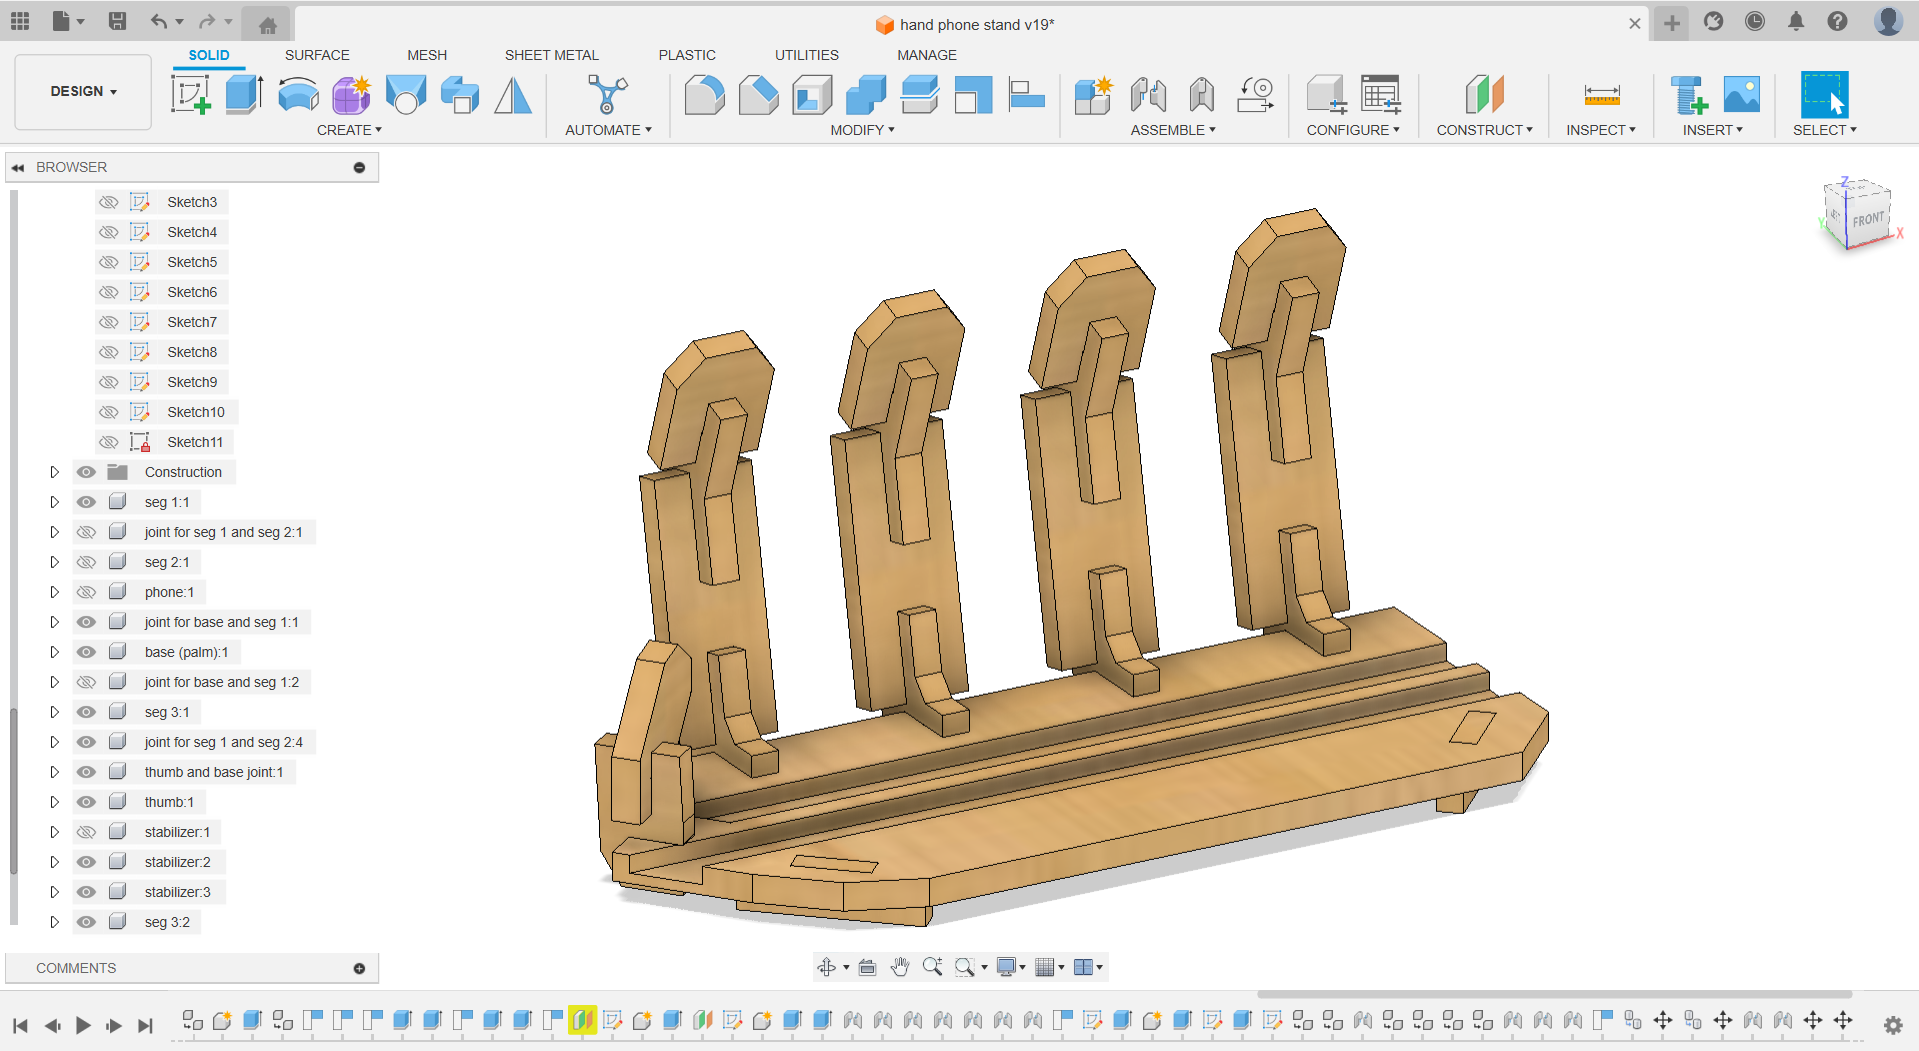Click the browser panel vertical scrollbar
This screenshot has height=1051, width=1919.
coord(13,790)
